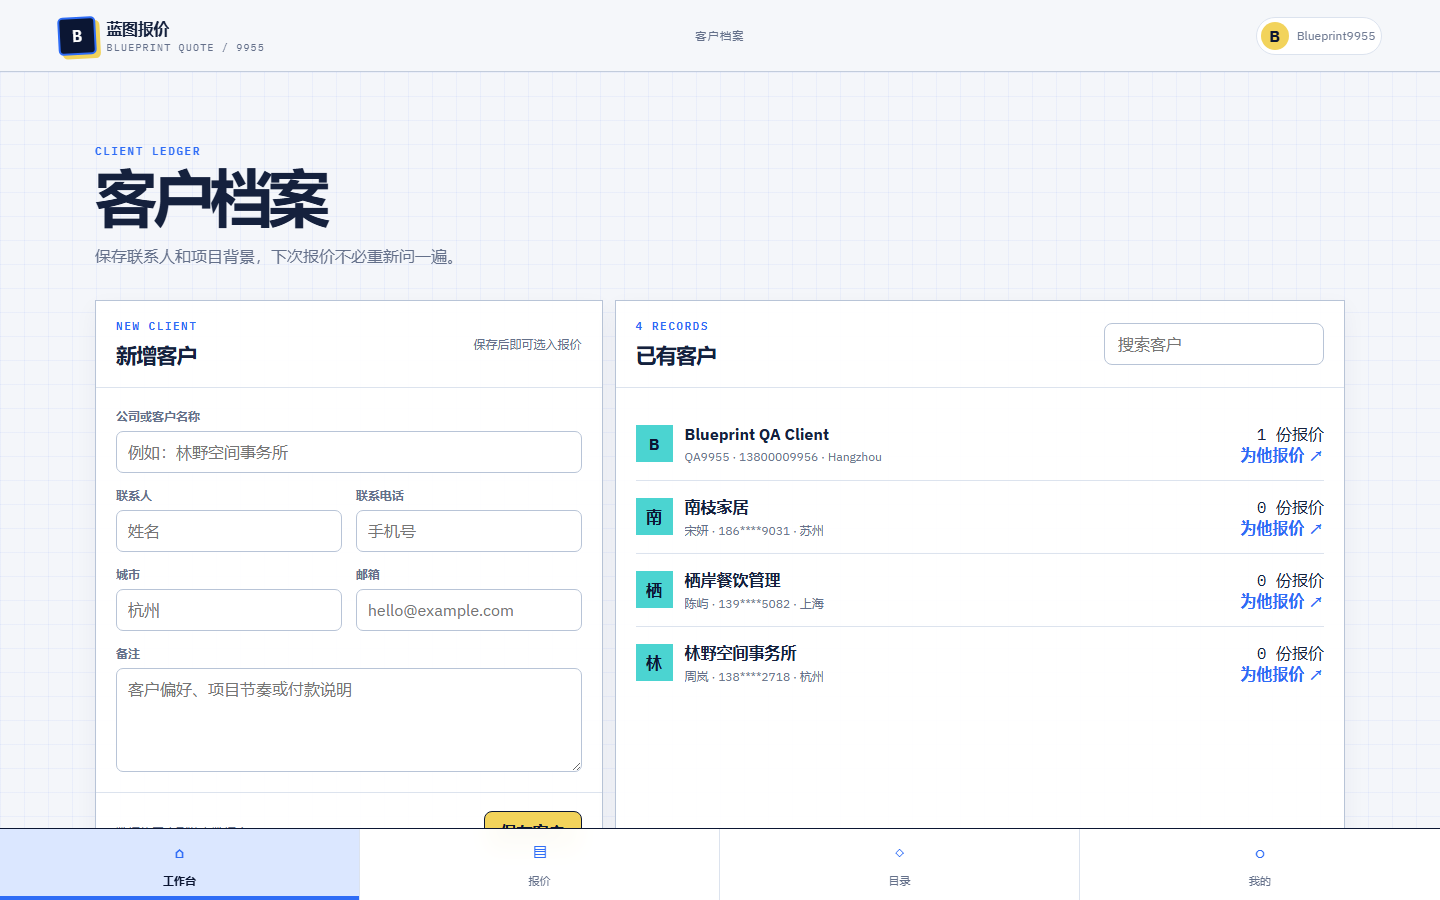Click the 蓝图报价 B logo icon
This screenshot has width=1440, height=900.
77,36
